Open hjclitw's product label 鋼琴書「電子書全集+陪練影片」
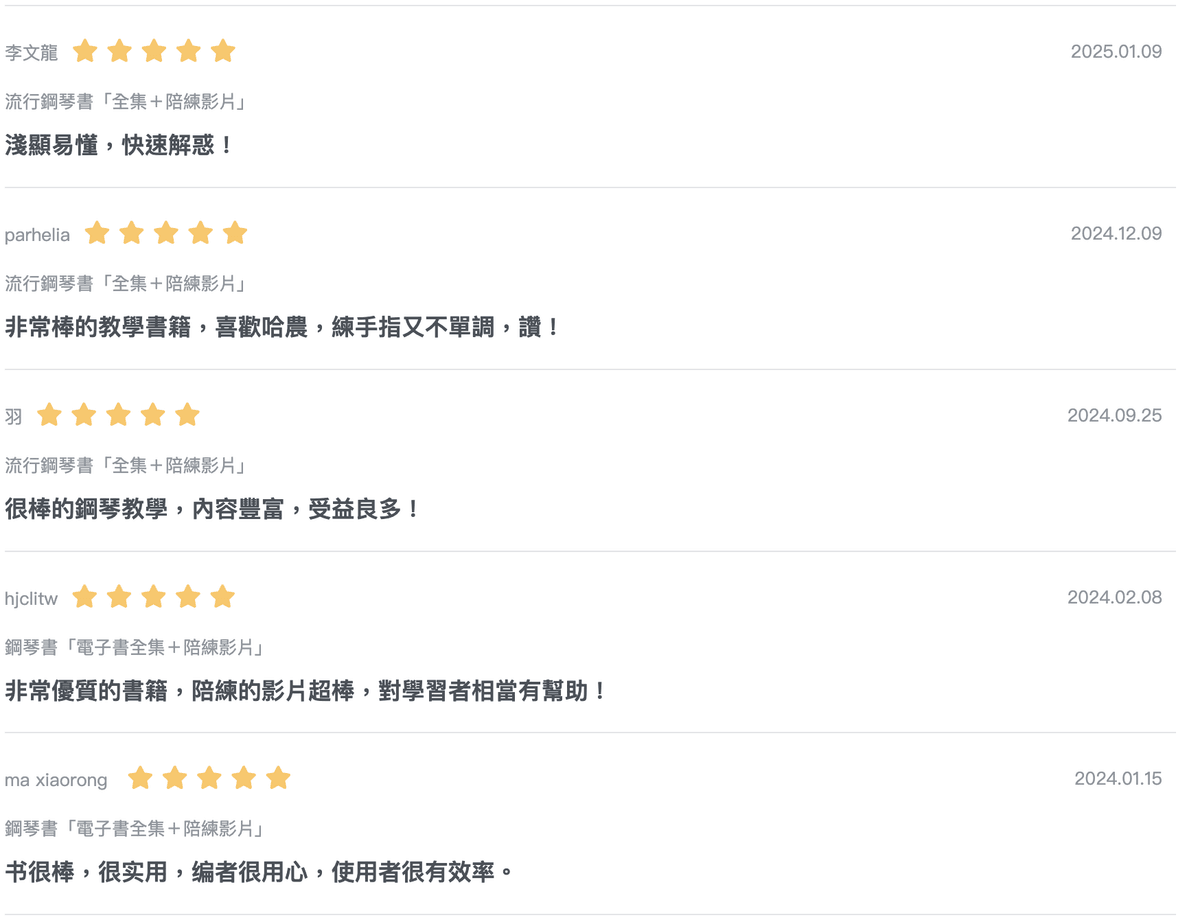 134,647
